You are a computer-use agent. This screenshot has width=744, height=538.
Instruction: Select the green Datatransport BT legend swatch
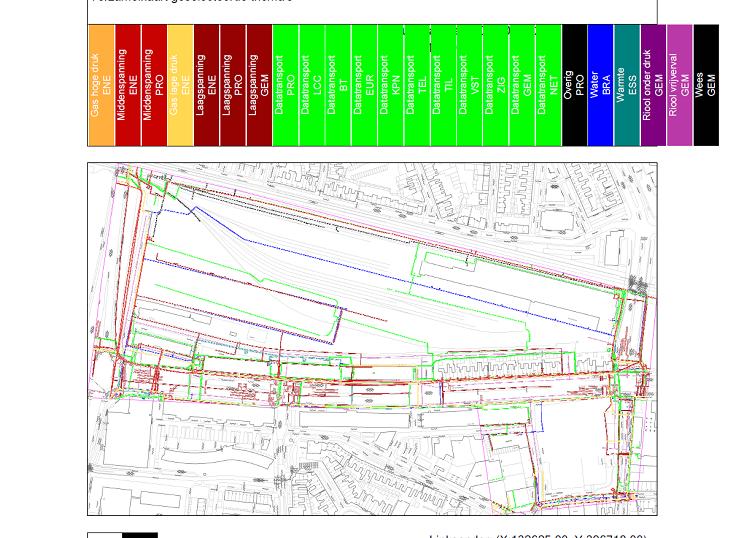click(x=338, y=85)
